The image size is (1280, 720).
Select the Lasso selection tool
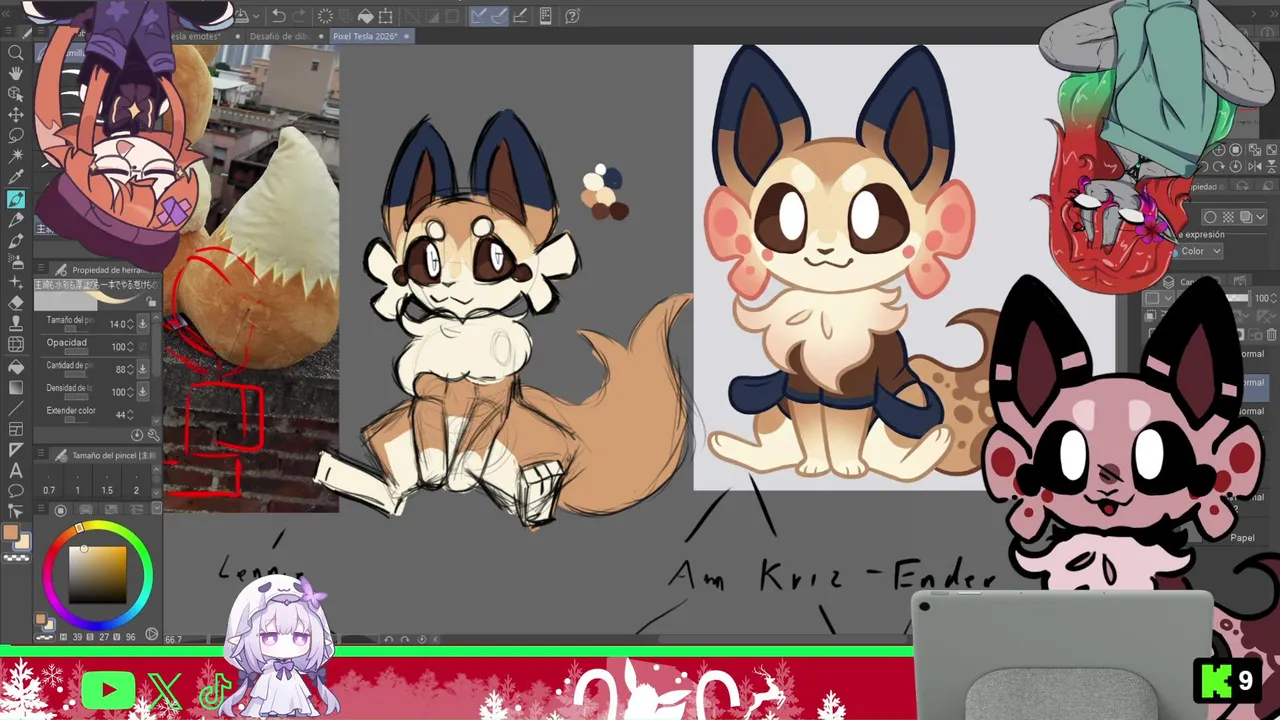click(16, 135)
